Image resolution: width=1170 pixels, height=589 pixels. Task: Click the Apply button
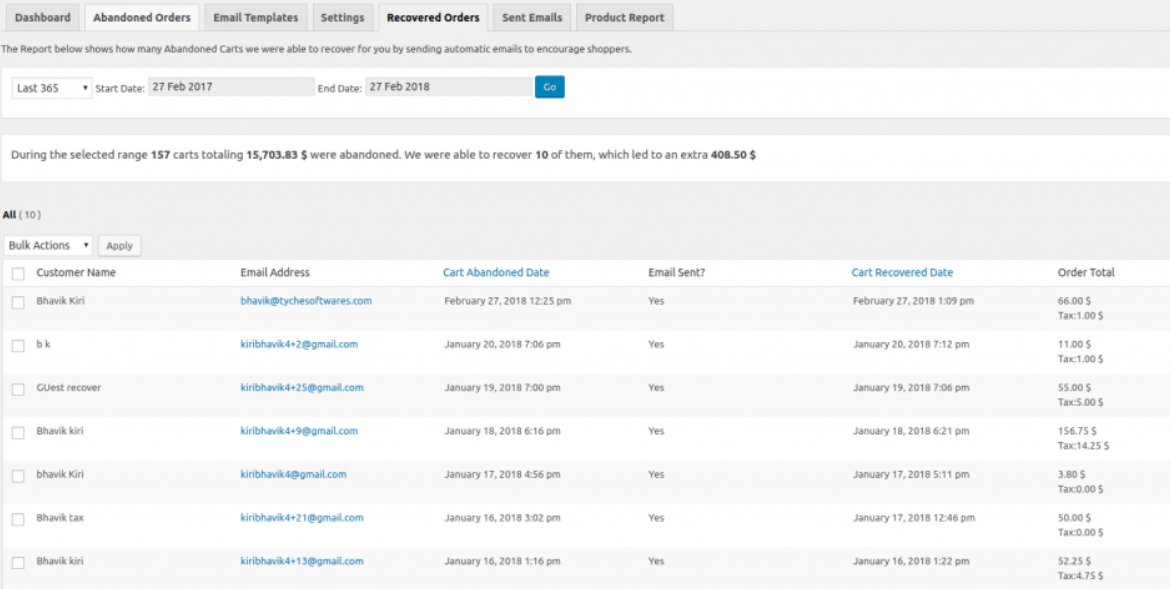[x=119, y=245]
